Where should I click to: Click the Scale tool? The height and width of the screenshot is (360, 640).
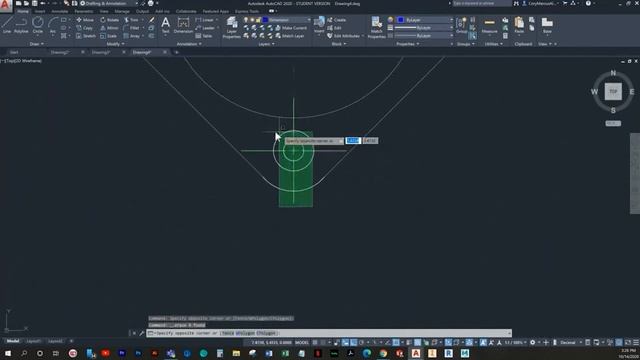click(x=109, y=36)
